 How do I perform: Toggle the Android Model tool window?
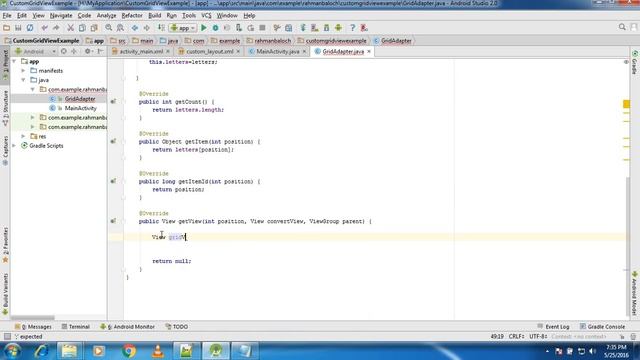635,293
